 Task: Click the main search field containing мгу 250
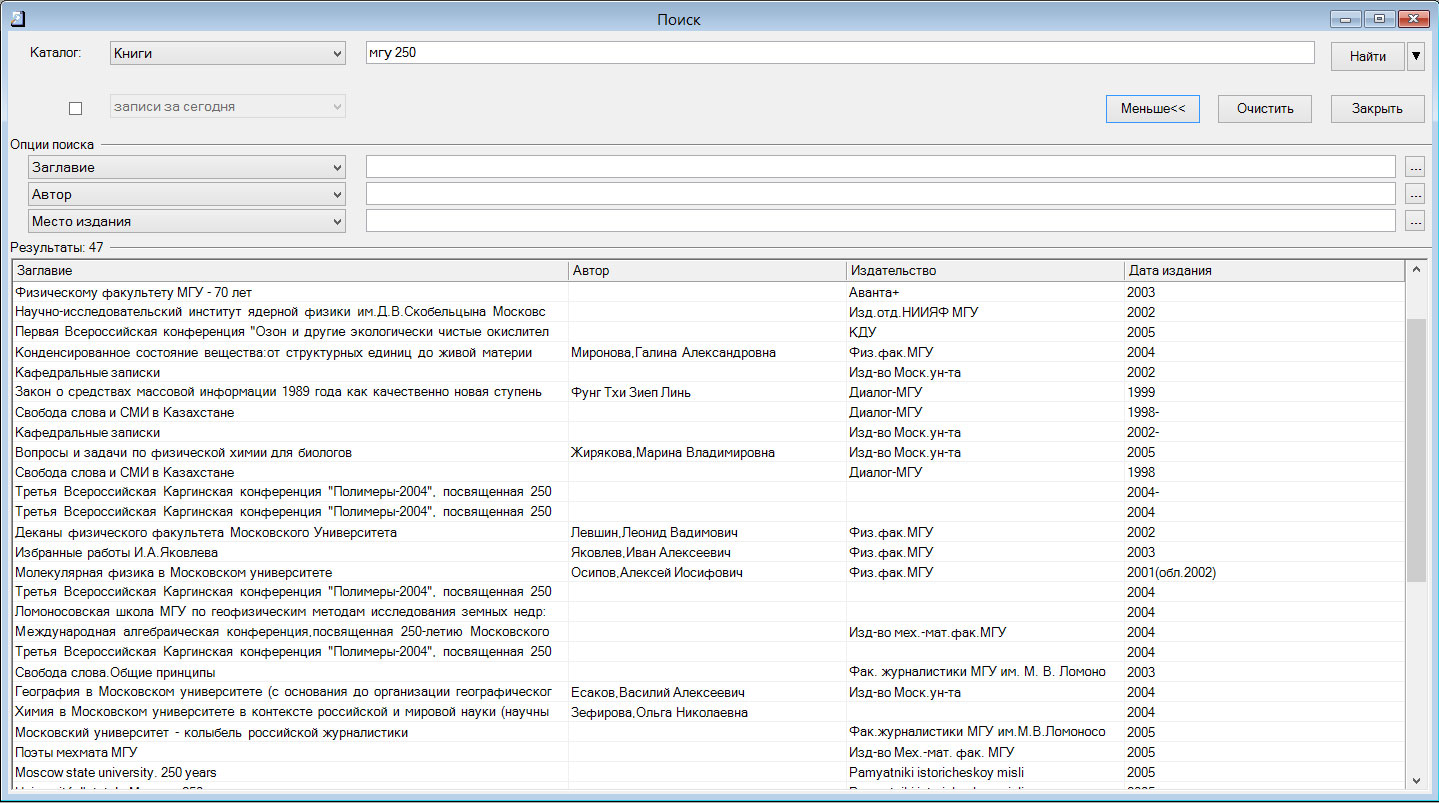pyautogui.click(x=839, y=53)
